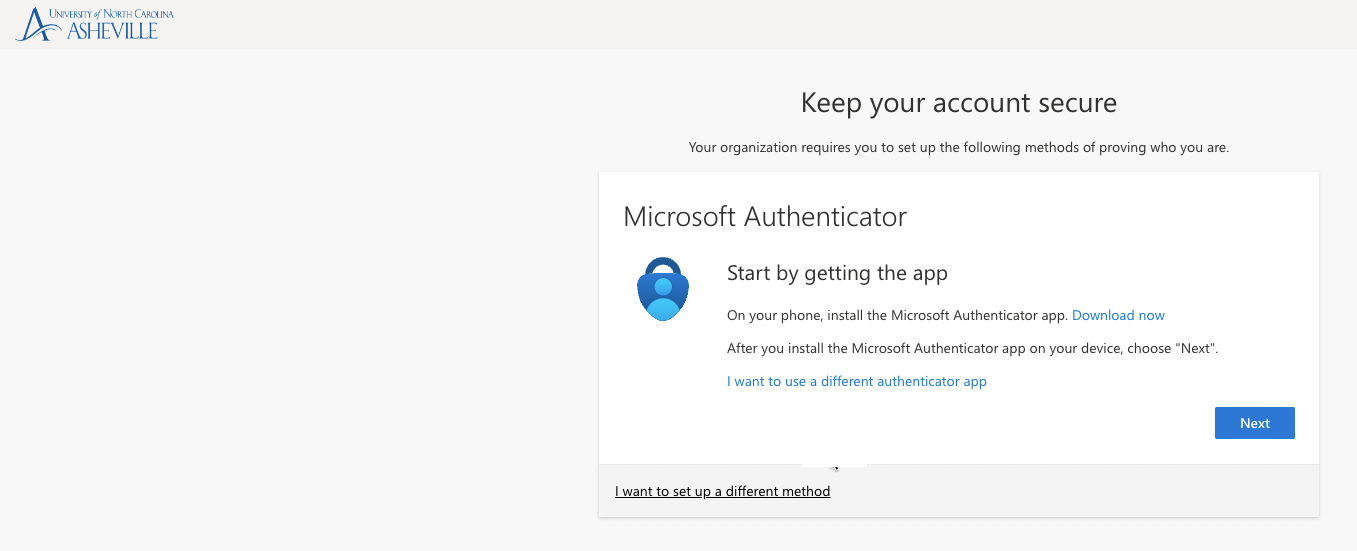This screenshot has width=1357, height=551.
Task: Click the gray footer strip of the card
Action: tap(1050, 491)
